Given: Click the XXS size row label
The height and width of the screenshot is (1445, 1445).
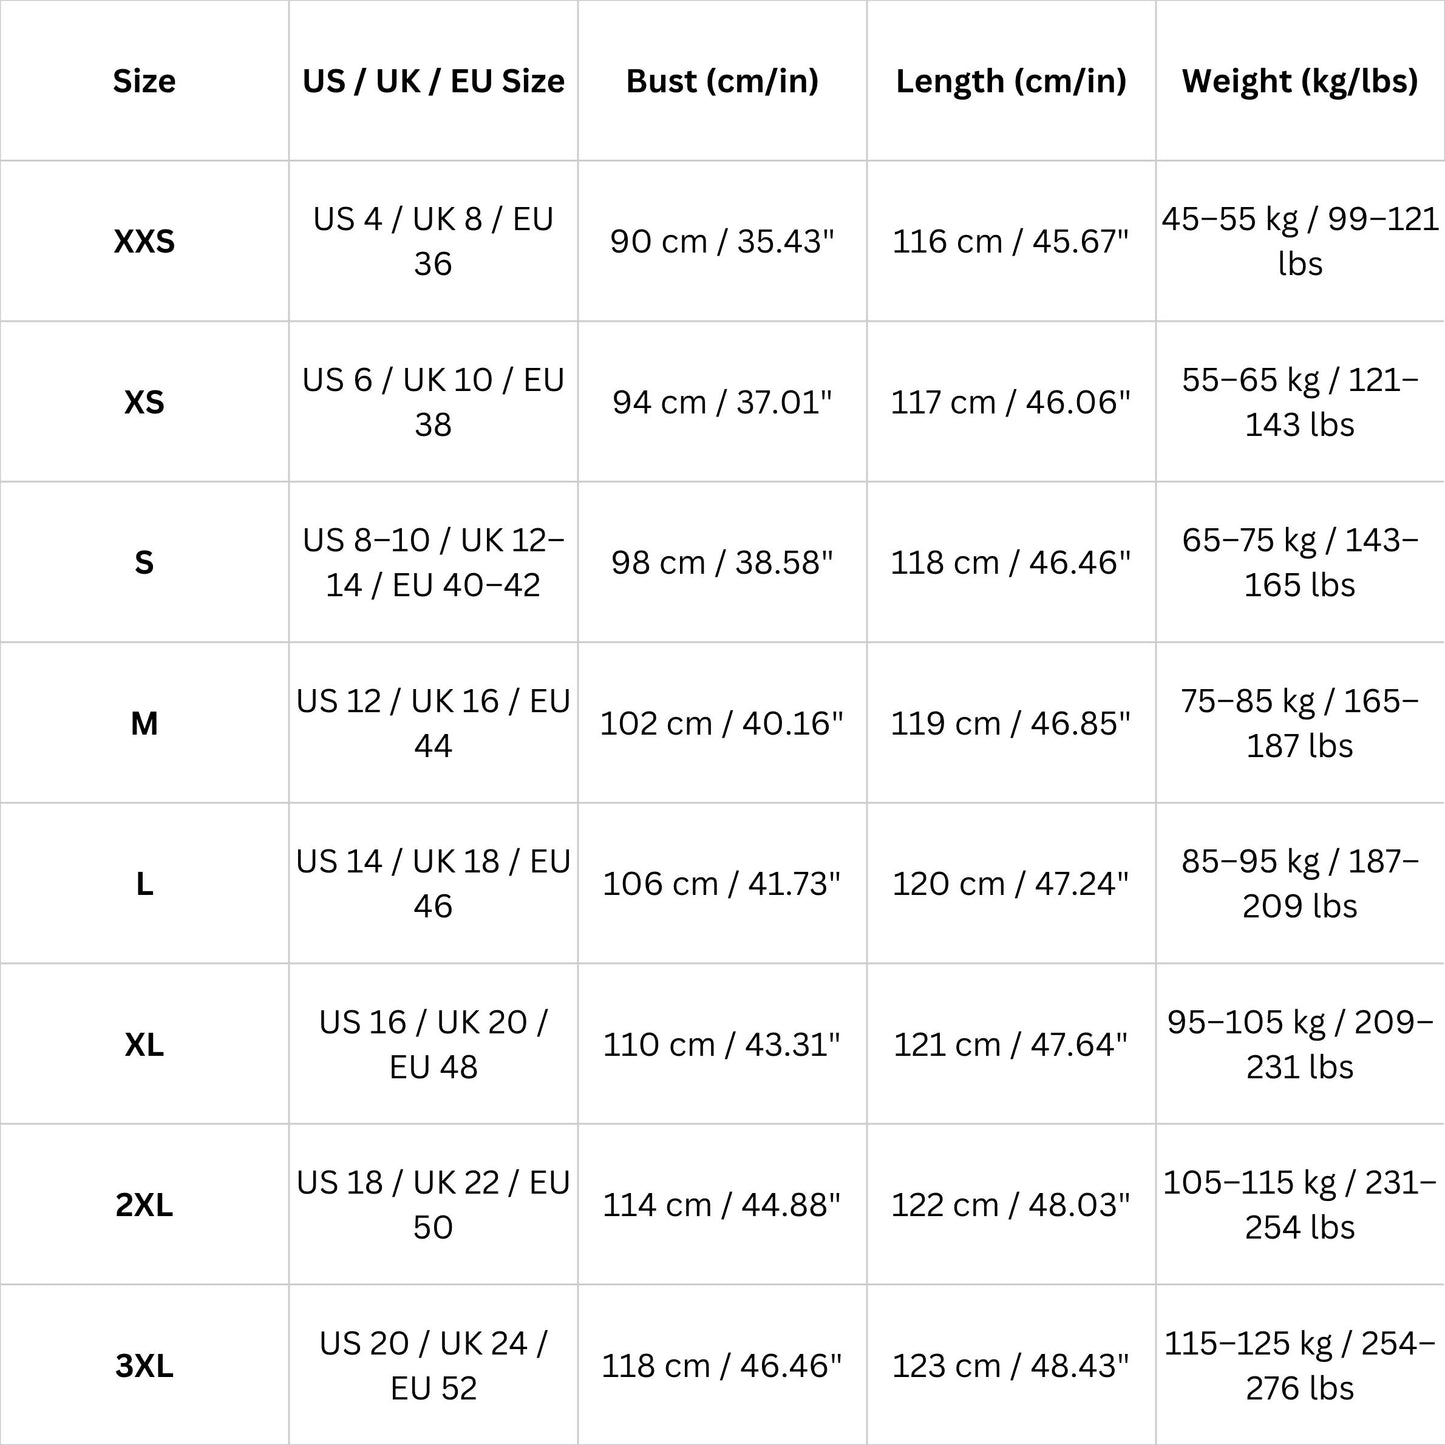Looking at the screenshot, I should point(144,242).
